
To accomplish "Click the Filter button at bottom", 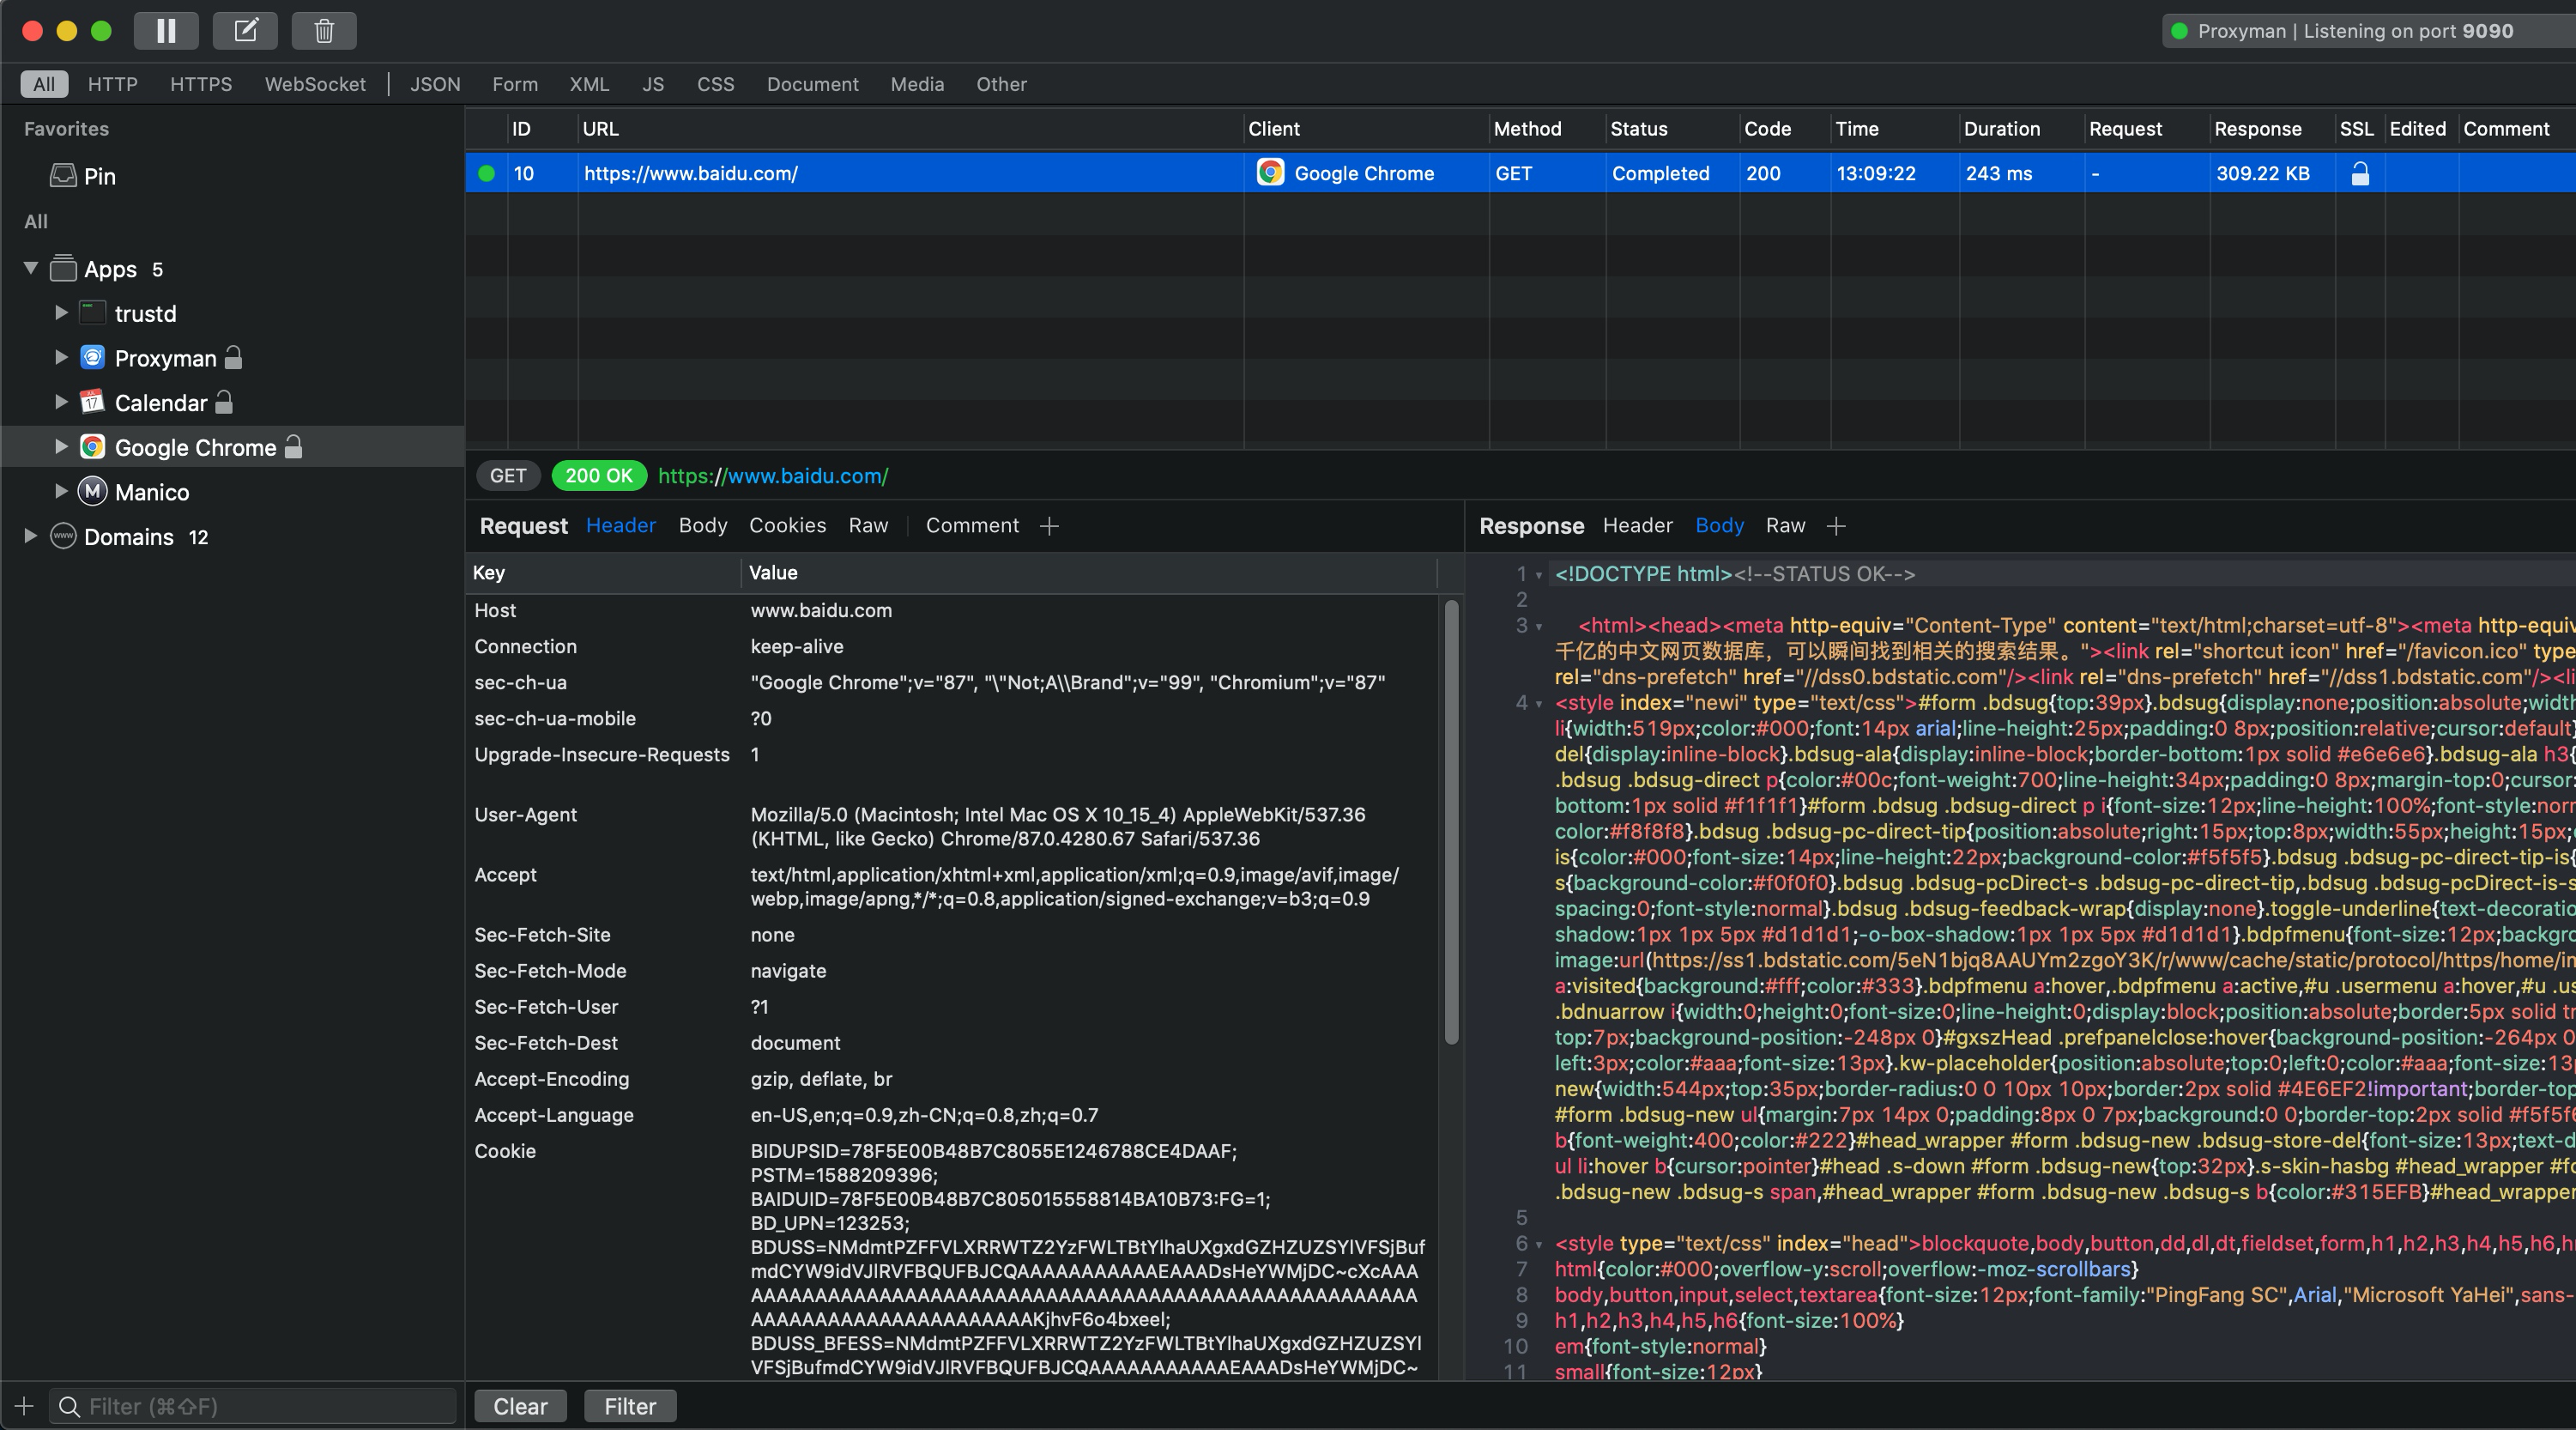I will tap(630, 1406).
